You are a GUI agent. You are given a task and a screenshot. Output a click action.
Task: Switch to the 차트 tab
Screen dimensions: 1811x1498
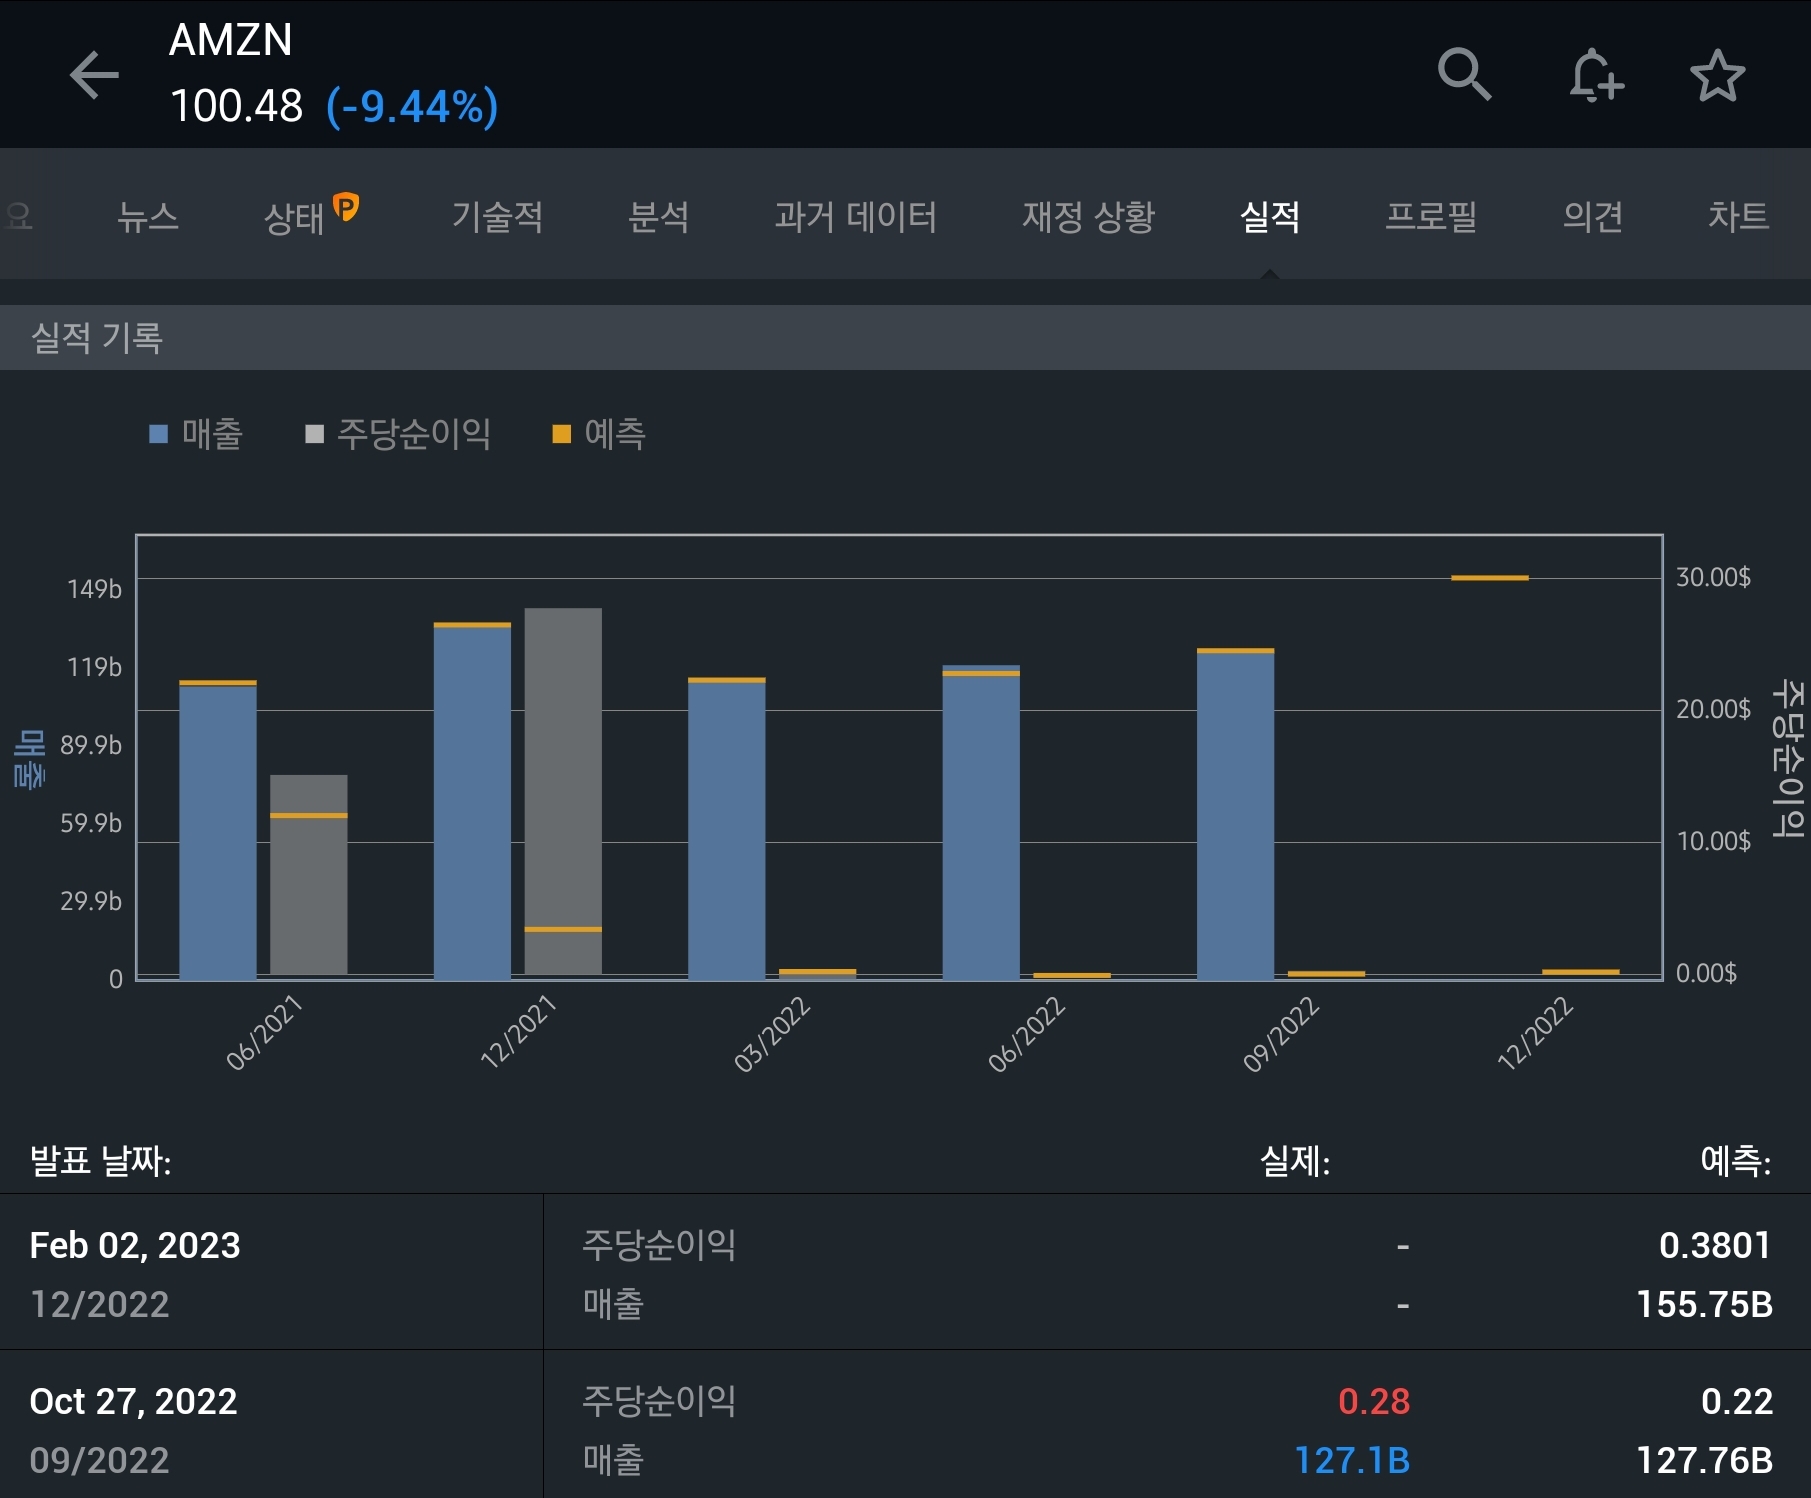tap(1738, 216)
